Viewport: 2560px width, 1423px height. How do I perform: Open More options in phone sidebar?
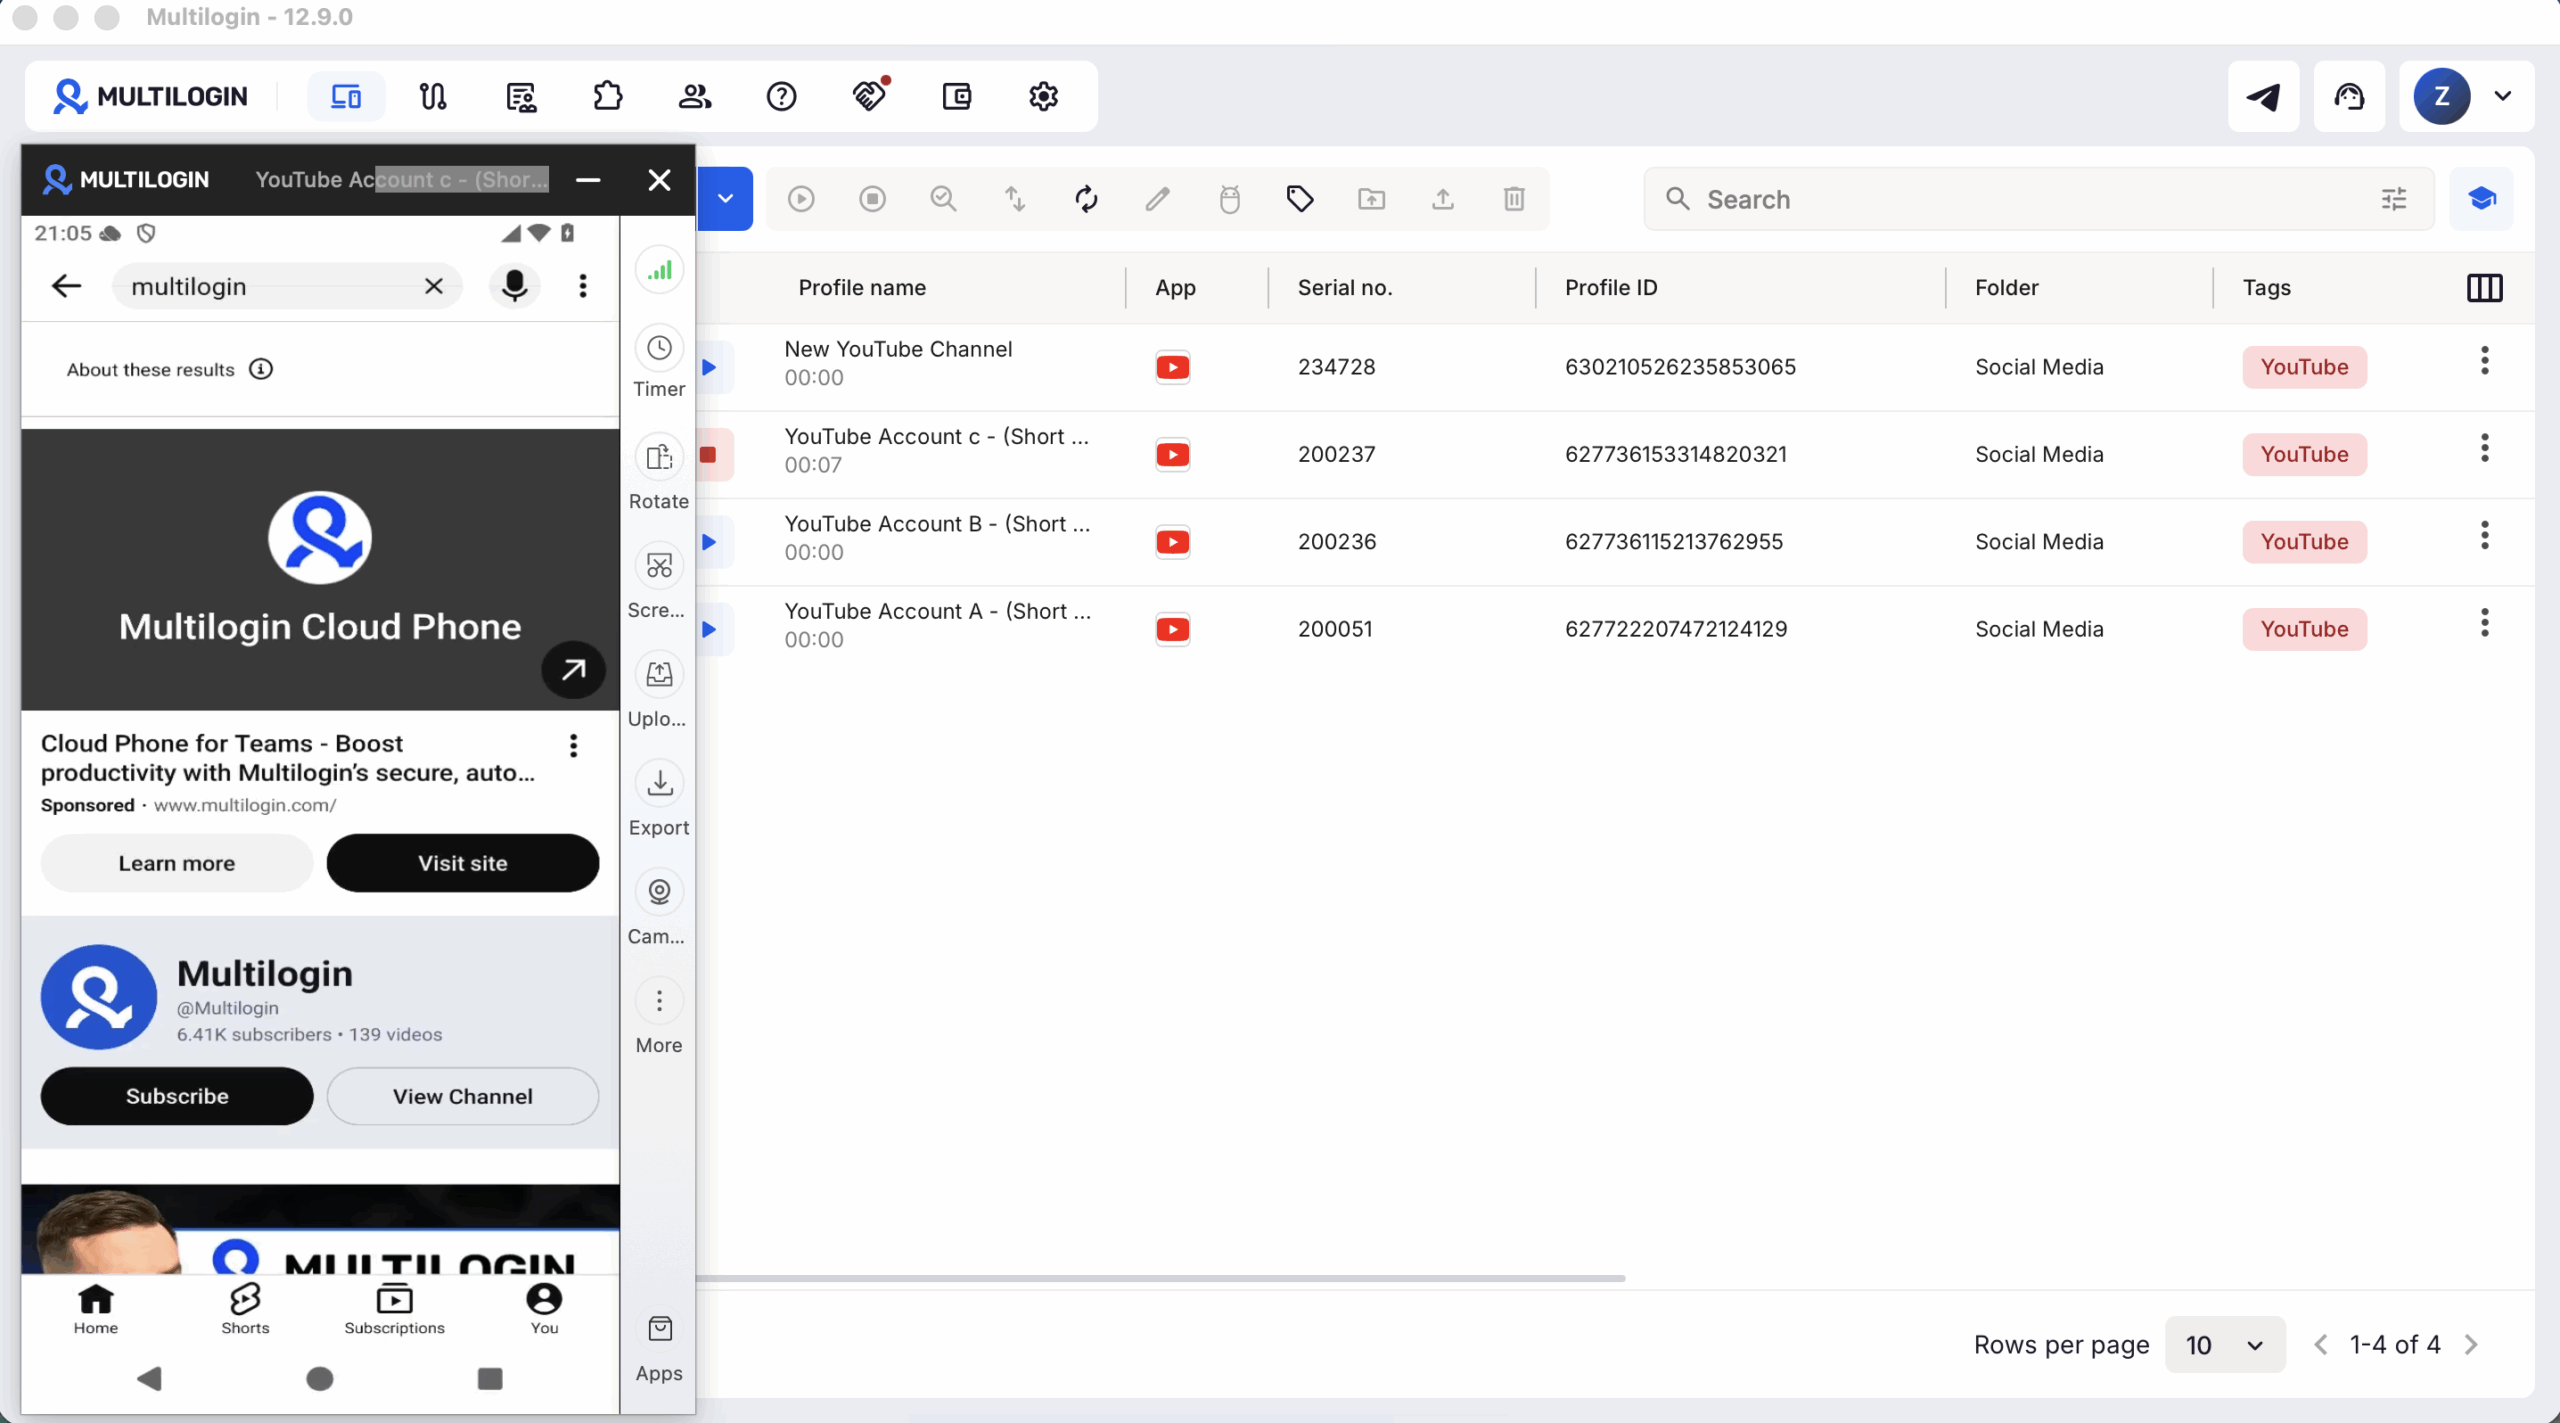point(659,1017)
